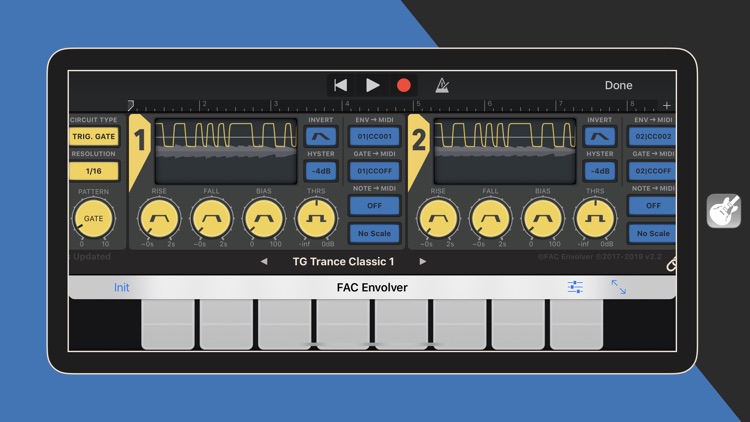Open 01|CCOFF GATE to MIDI selector

point(375,171)
